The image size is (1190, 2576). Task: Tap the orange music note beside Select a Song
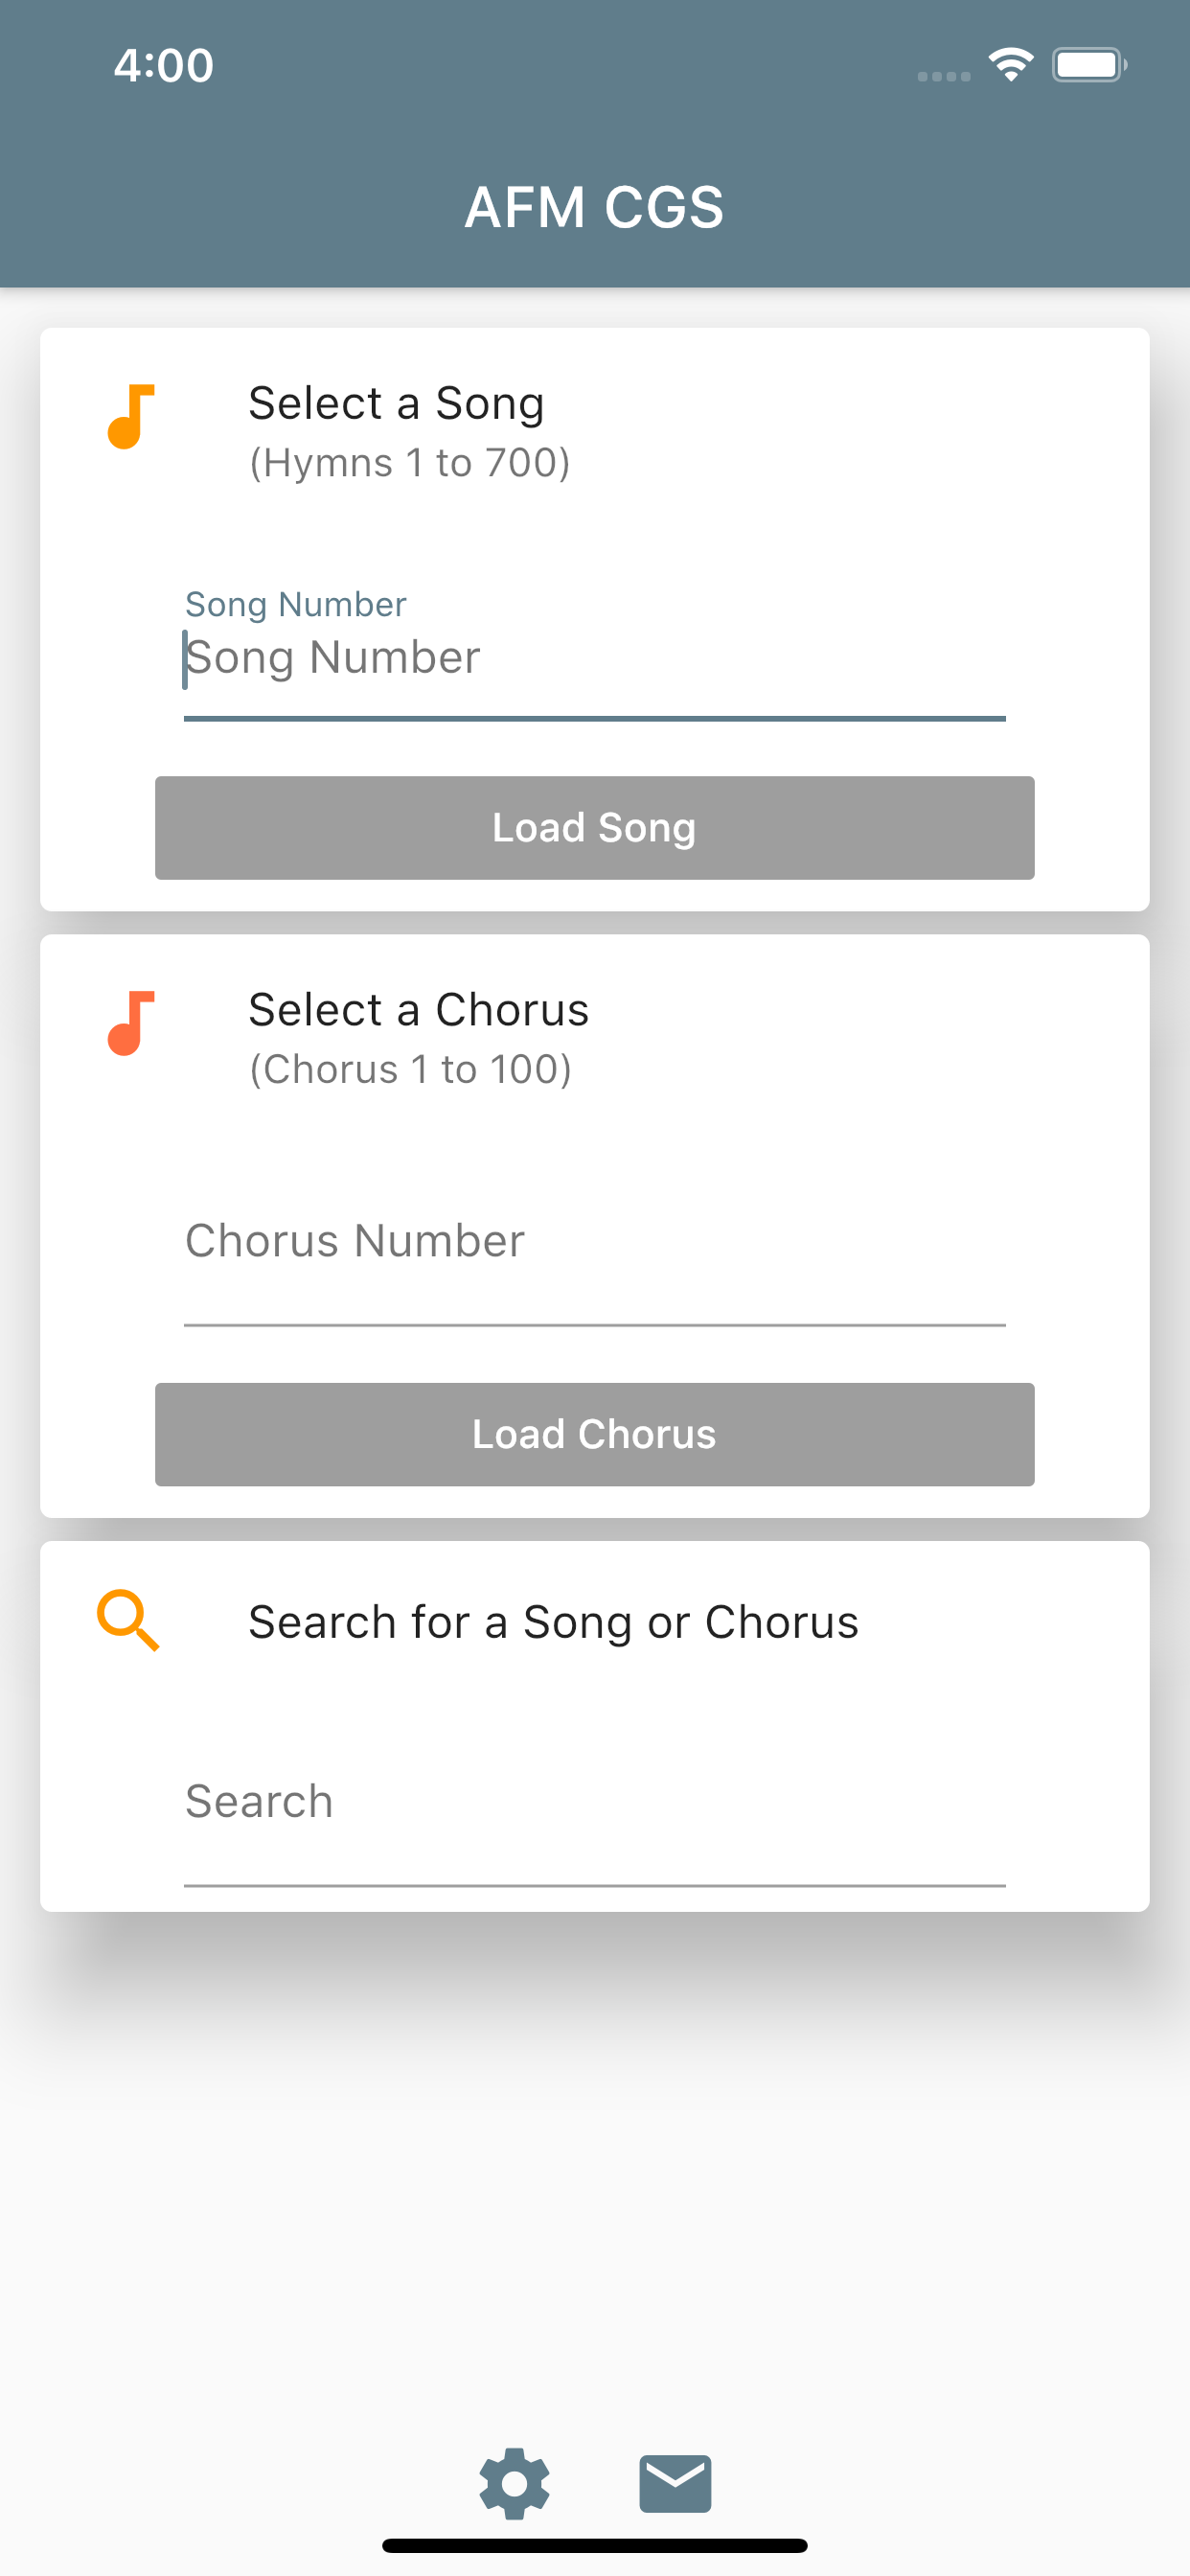131,417
